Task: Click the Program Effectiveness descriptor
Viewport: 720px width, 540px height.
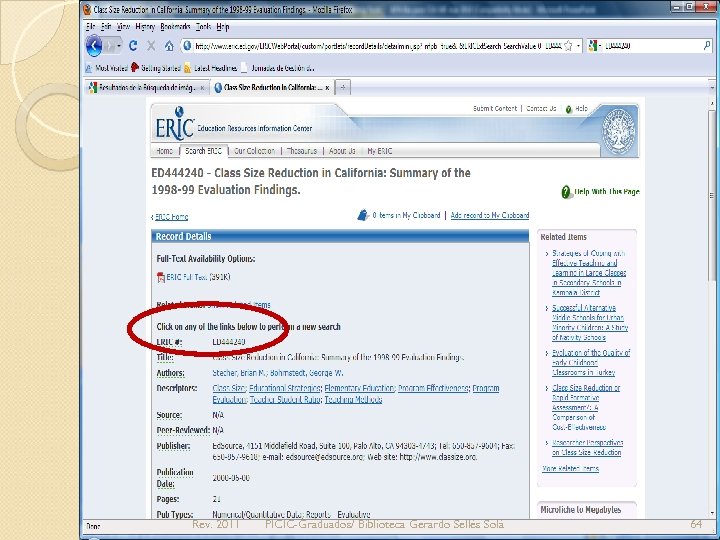Action: pyautogui.click(x=433, y=388)
